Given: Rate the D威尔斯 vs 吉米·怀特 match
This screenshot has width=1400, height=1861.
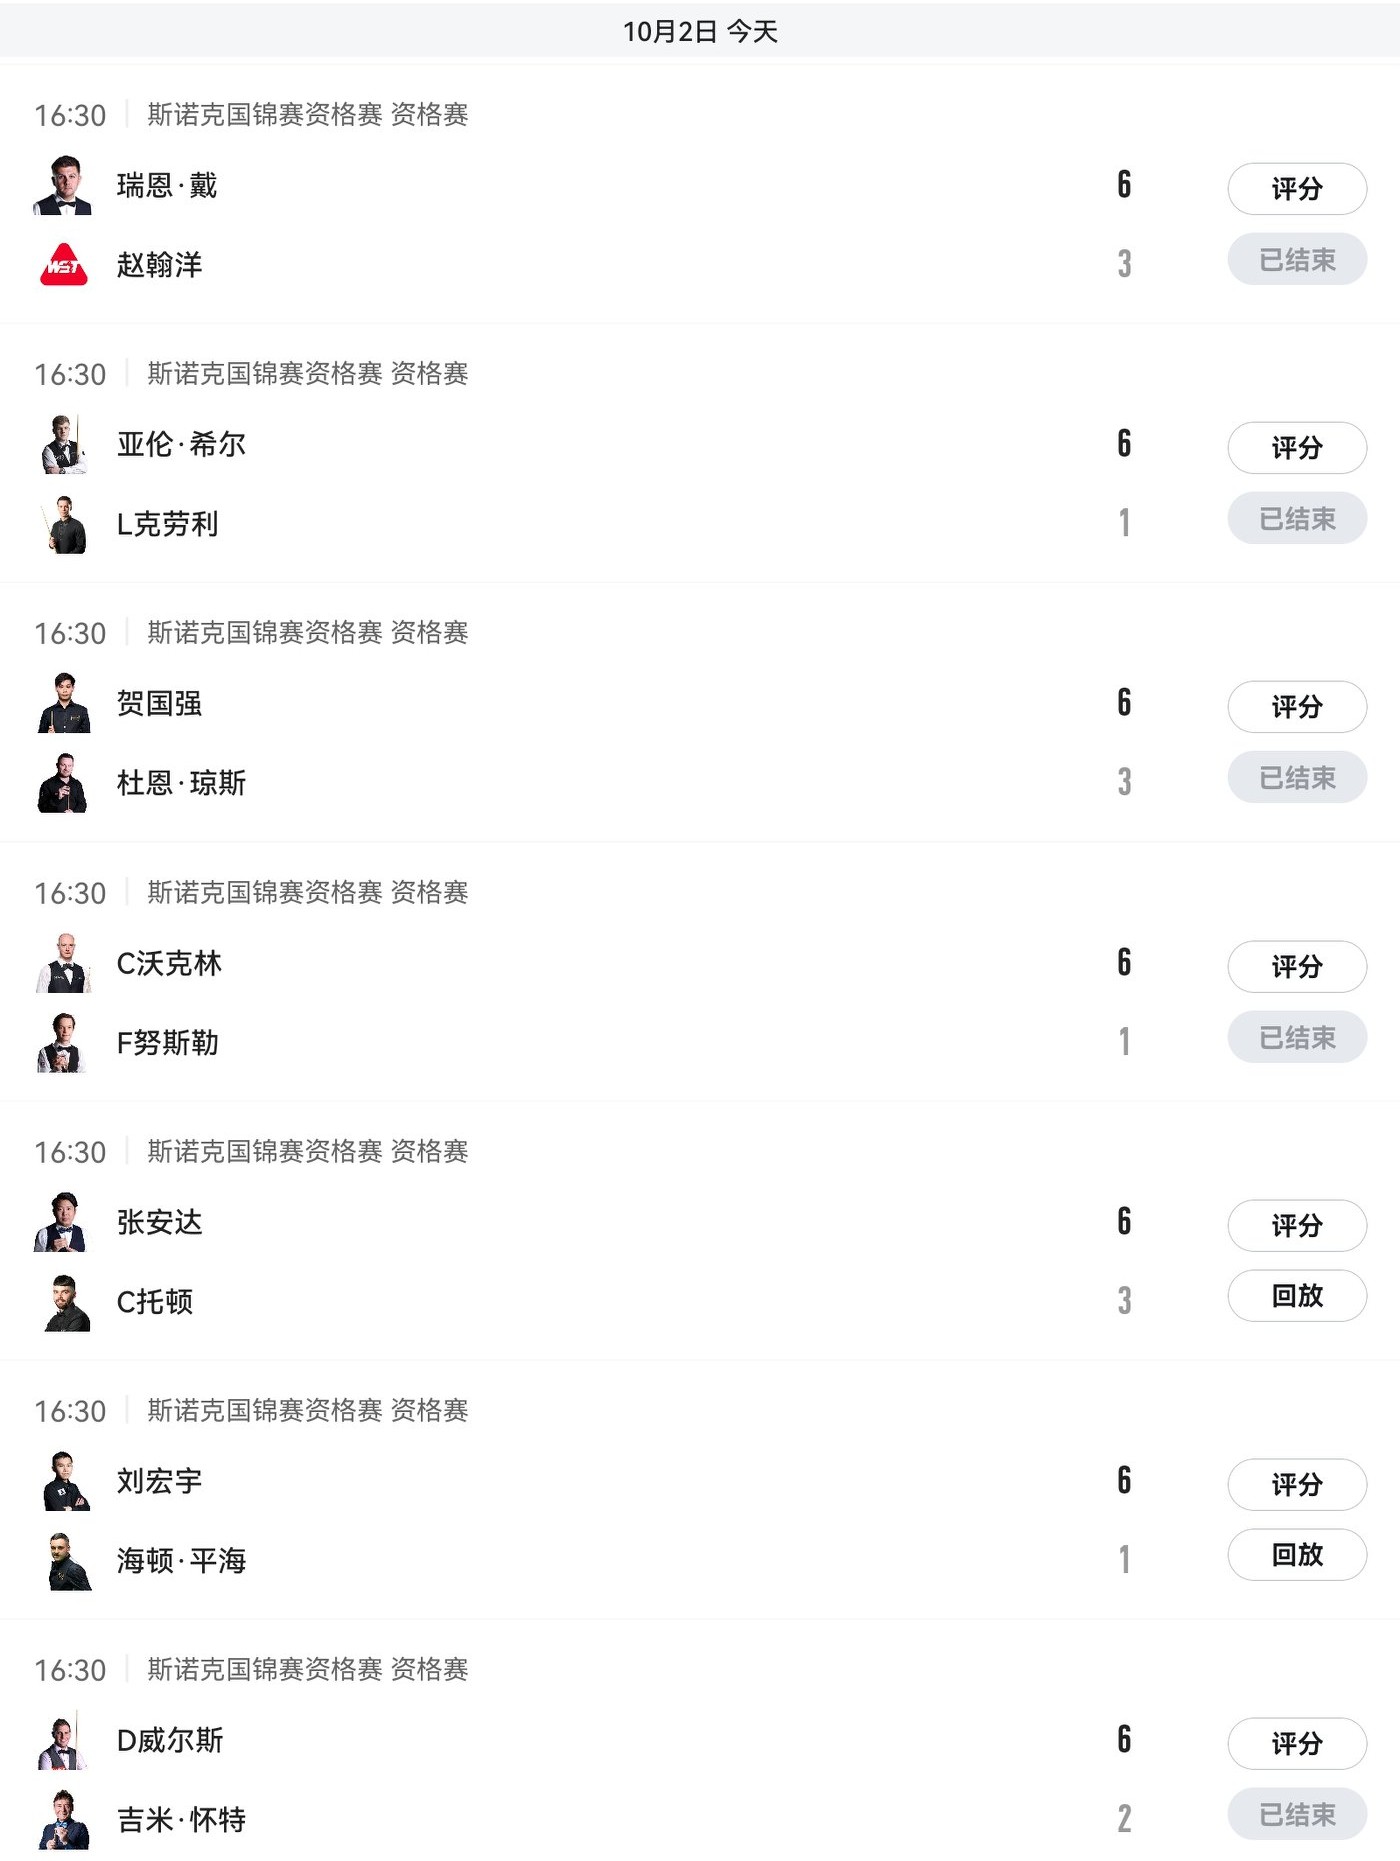Looking at the screenshot, I should [x=1296, y=1744].
